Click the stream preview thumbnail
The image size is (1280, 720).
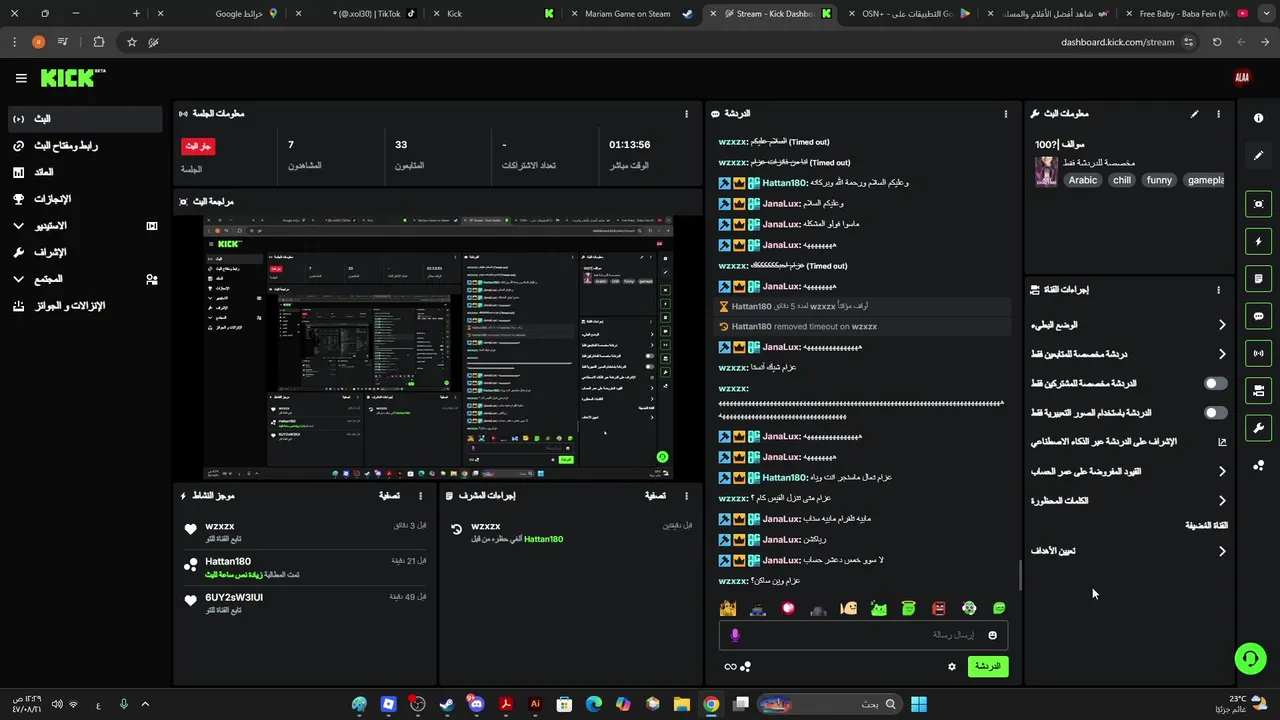pos(438,347)
